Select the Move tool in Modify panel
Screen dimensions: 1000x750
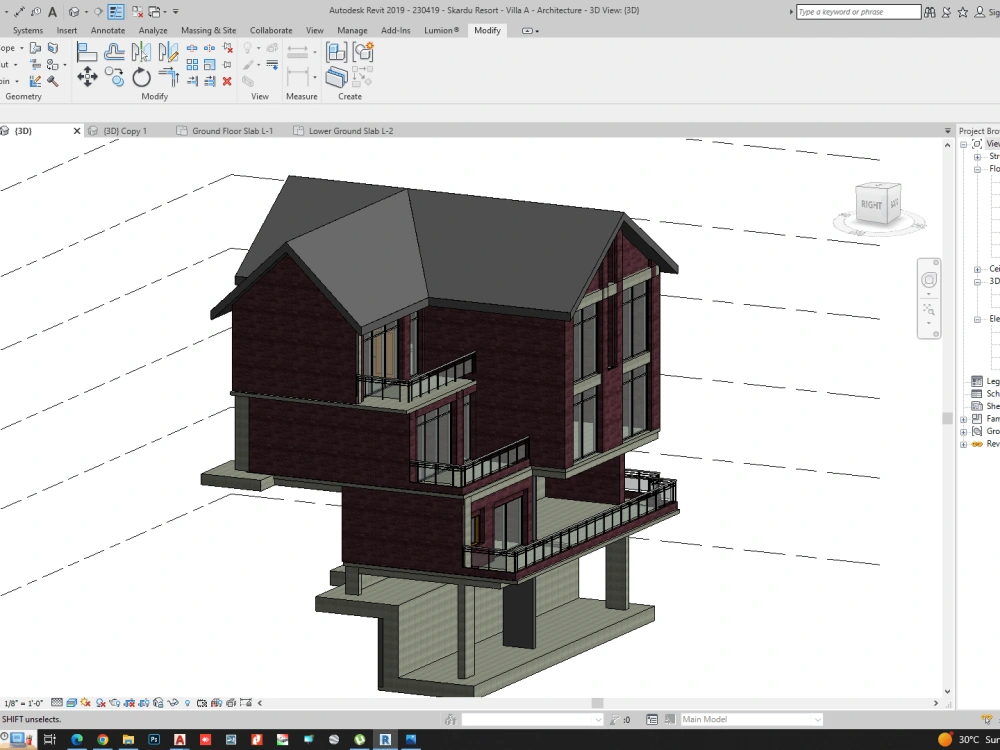(88, 78)
